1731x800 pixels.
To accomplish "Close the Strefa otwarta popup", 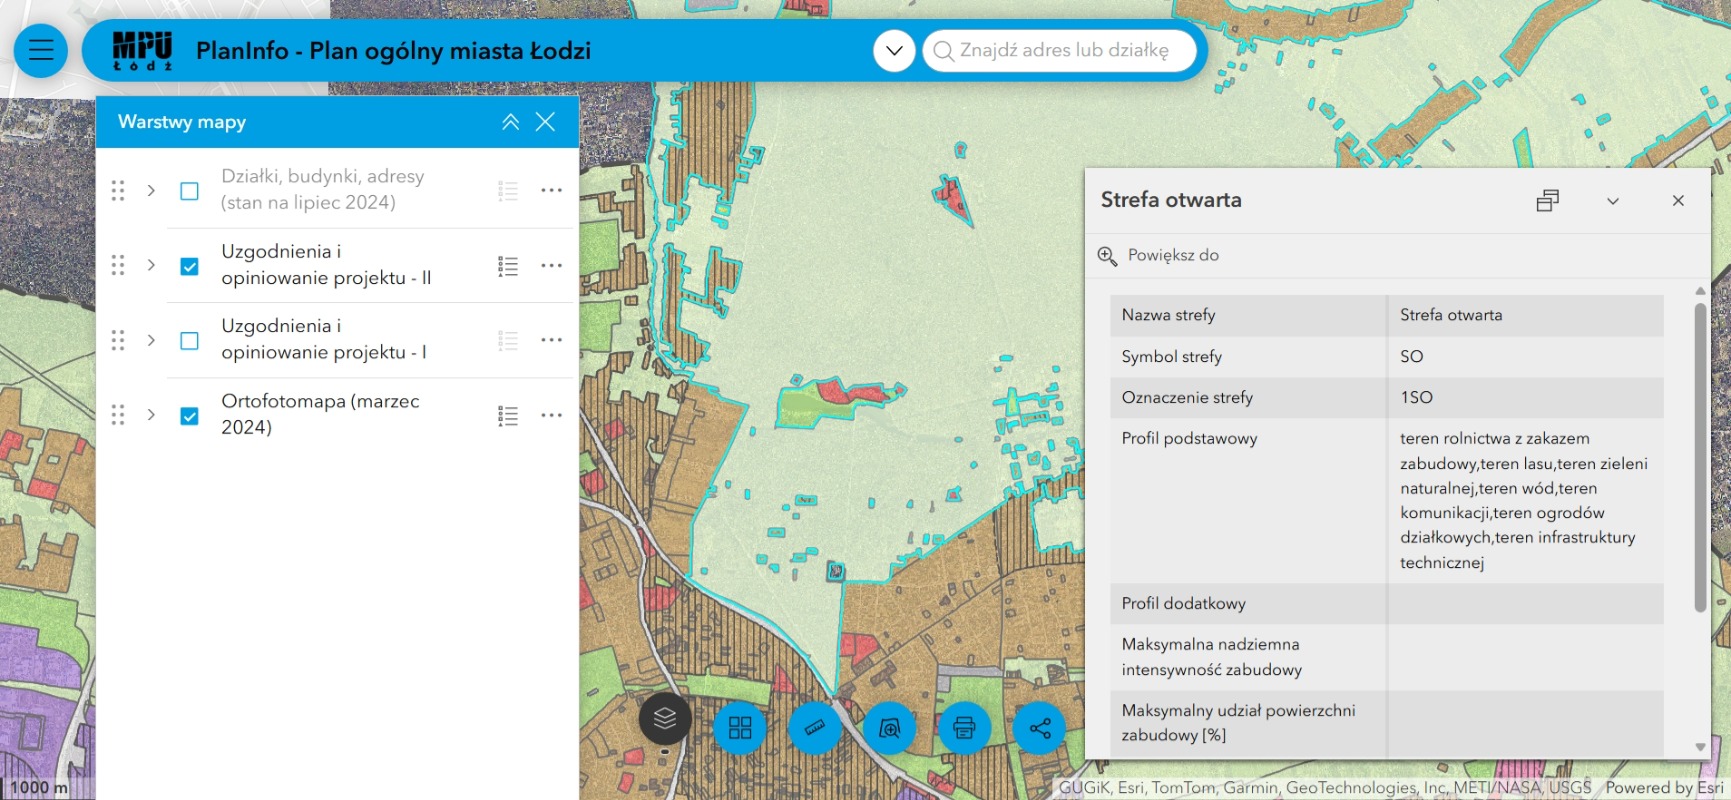I will 1678,201.
